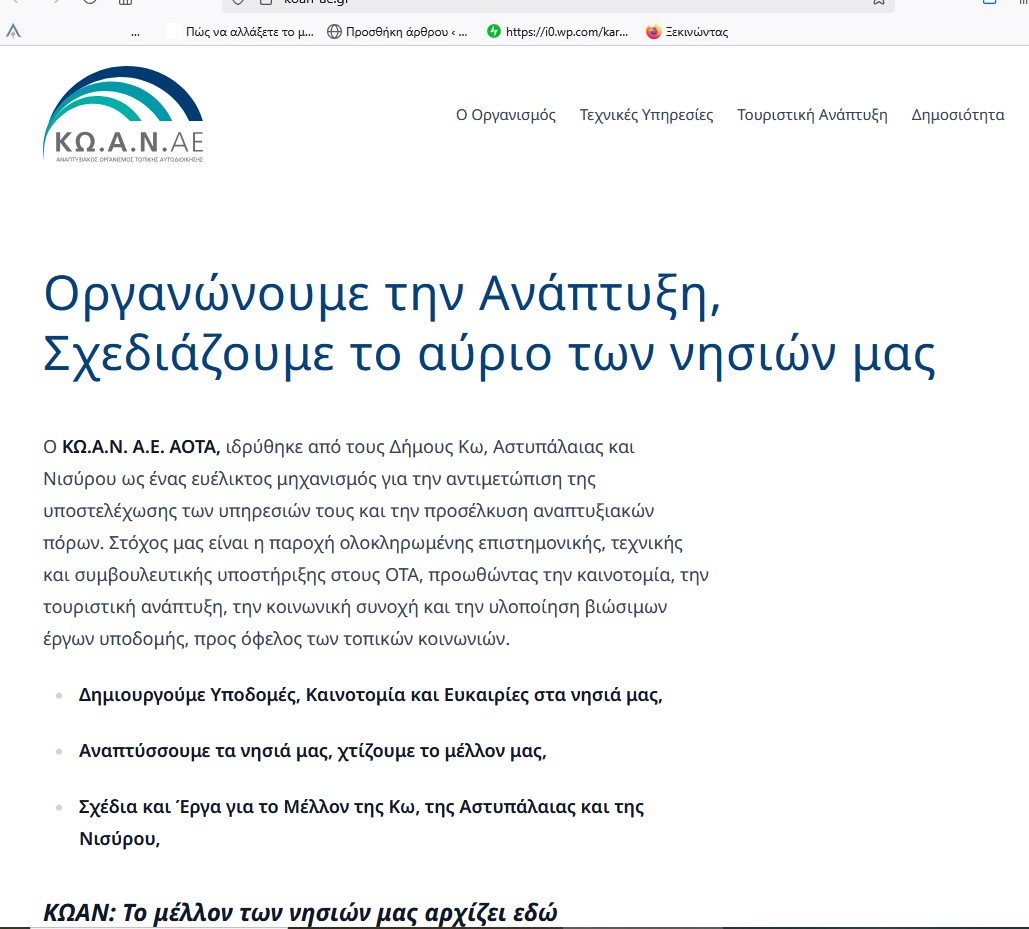Click the KΩ.A.N. AE logo

[123, 114]
